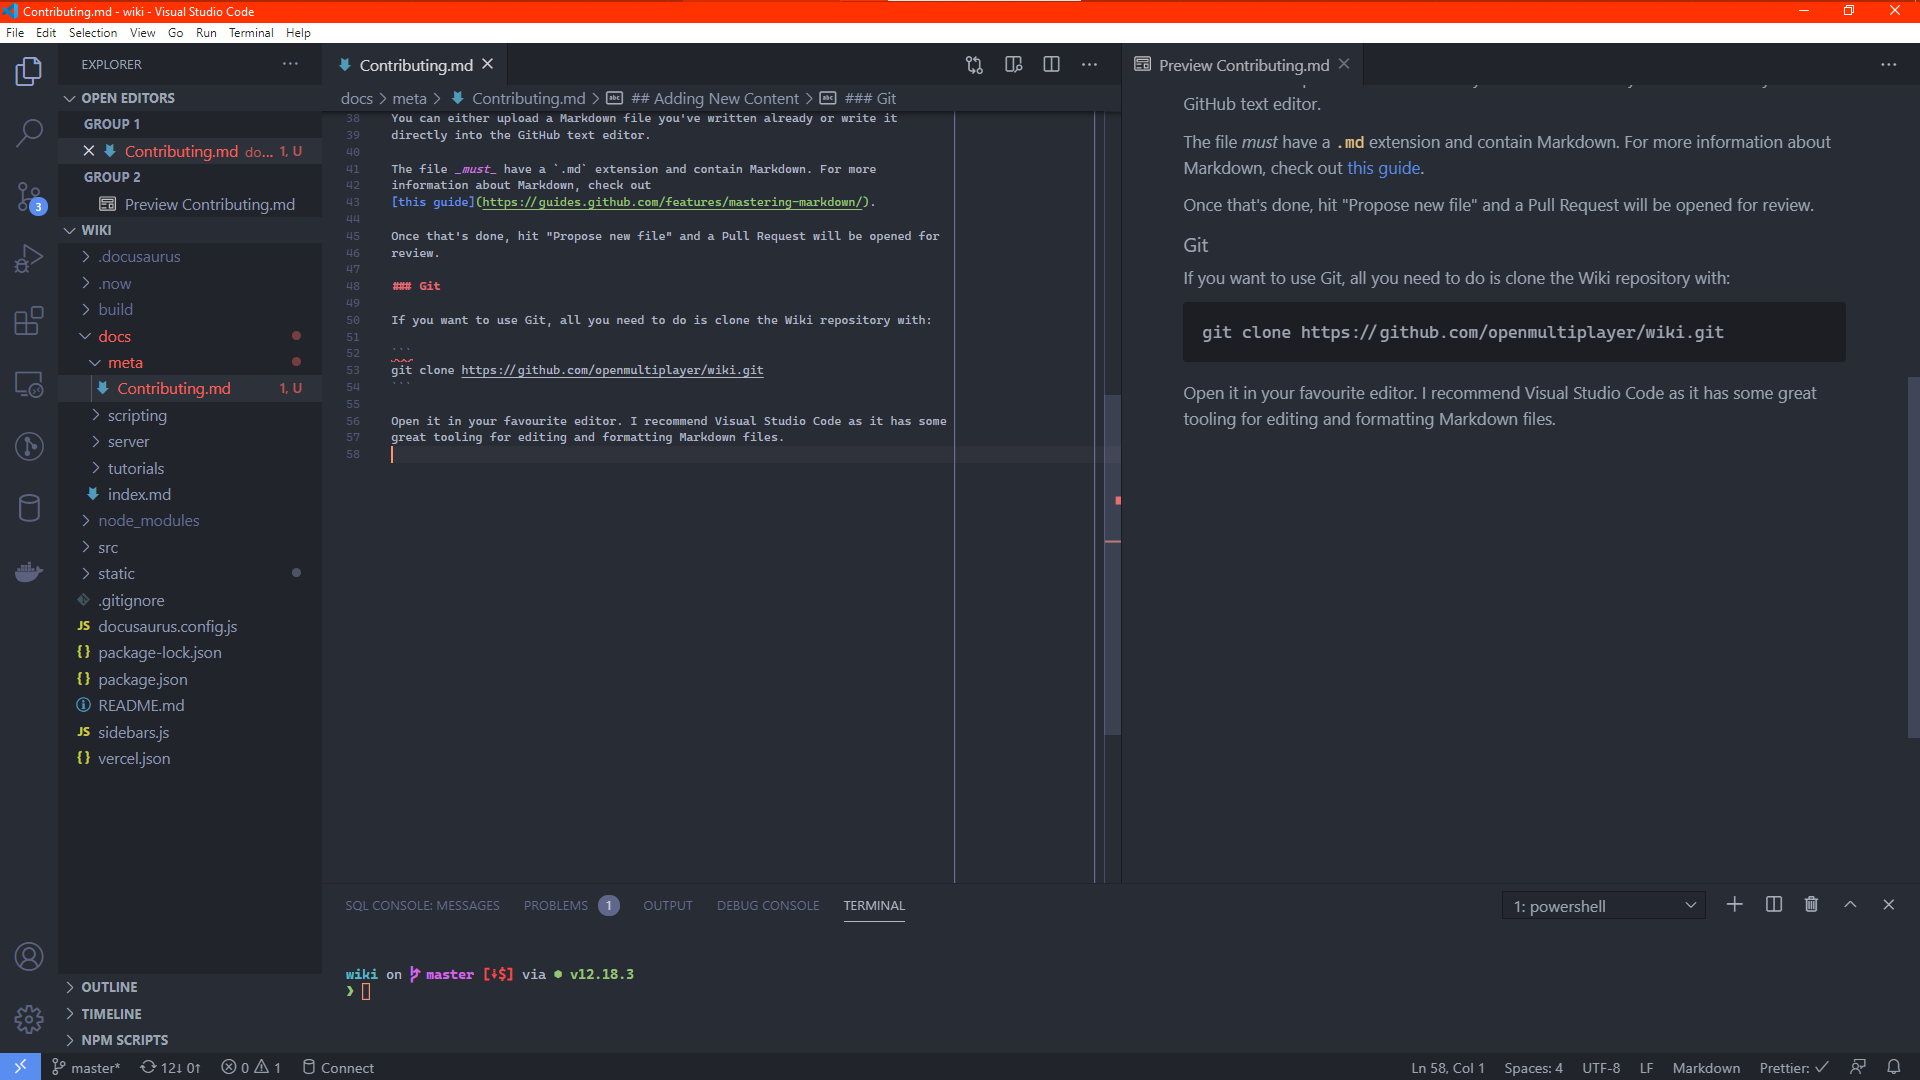Open the Accounts menu icon

29,957
